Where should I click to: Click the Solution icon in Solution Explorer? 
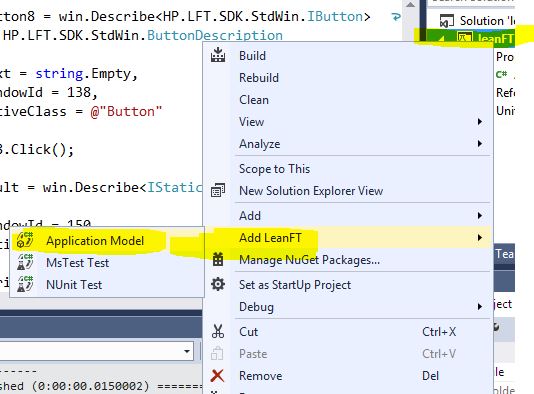pyautogui.click(x=446, y=21)
